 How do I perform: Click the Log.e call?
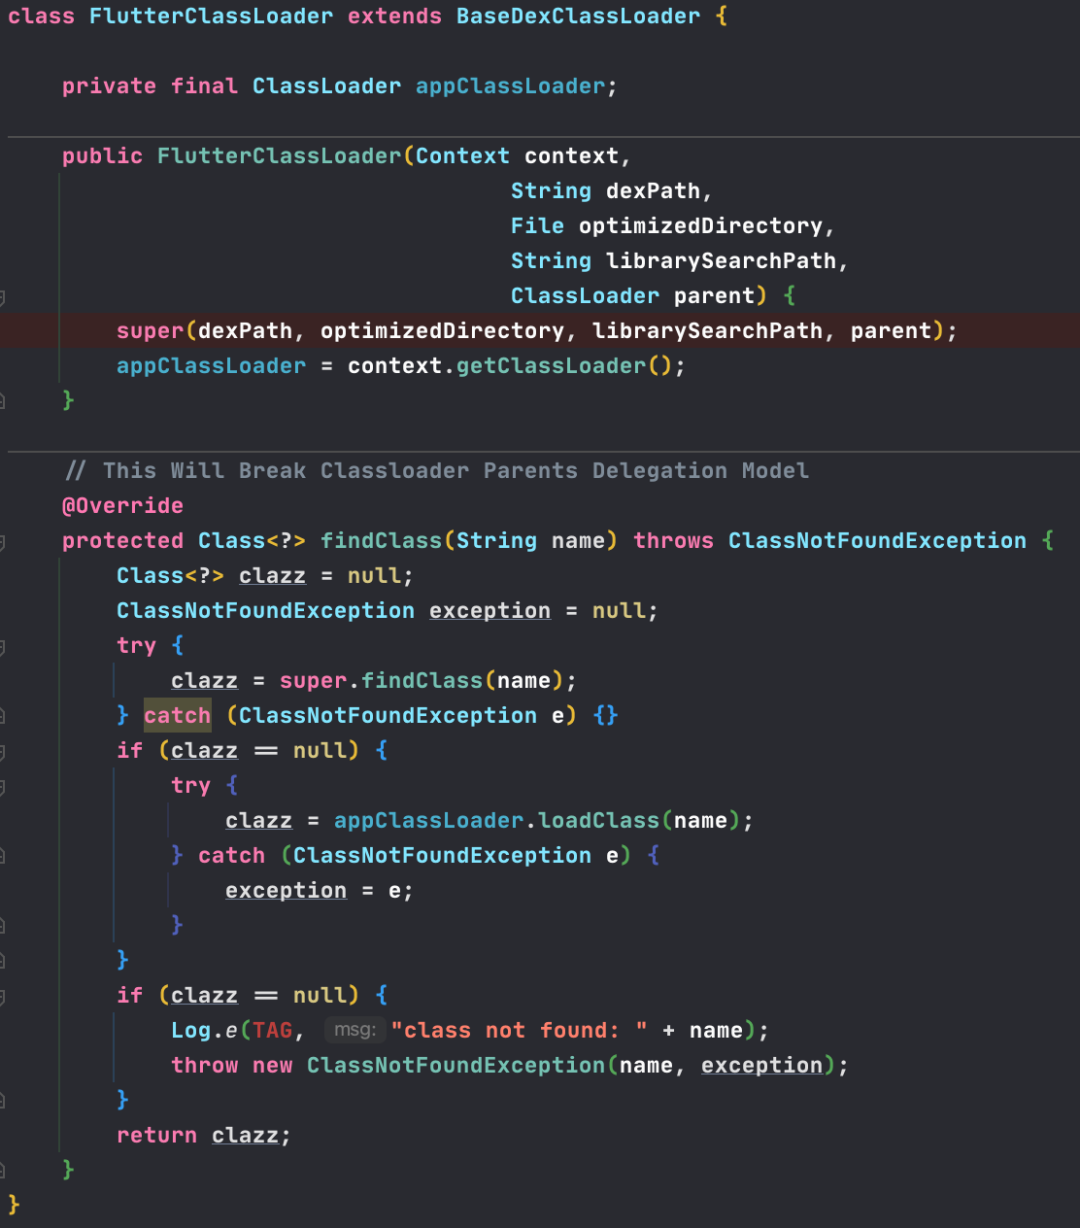coord(204,1032)
